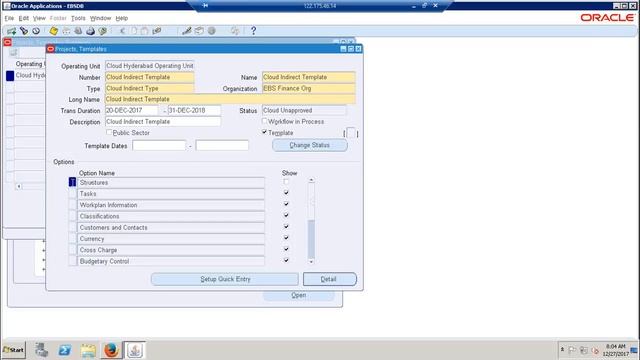Click the Show Navigator toolbar icon
Image resolution: width=640 pixels, height=360 pixels.
click(x=36, y=31)
